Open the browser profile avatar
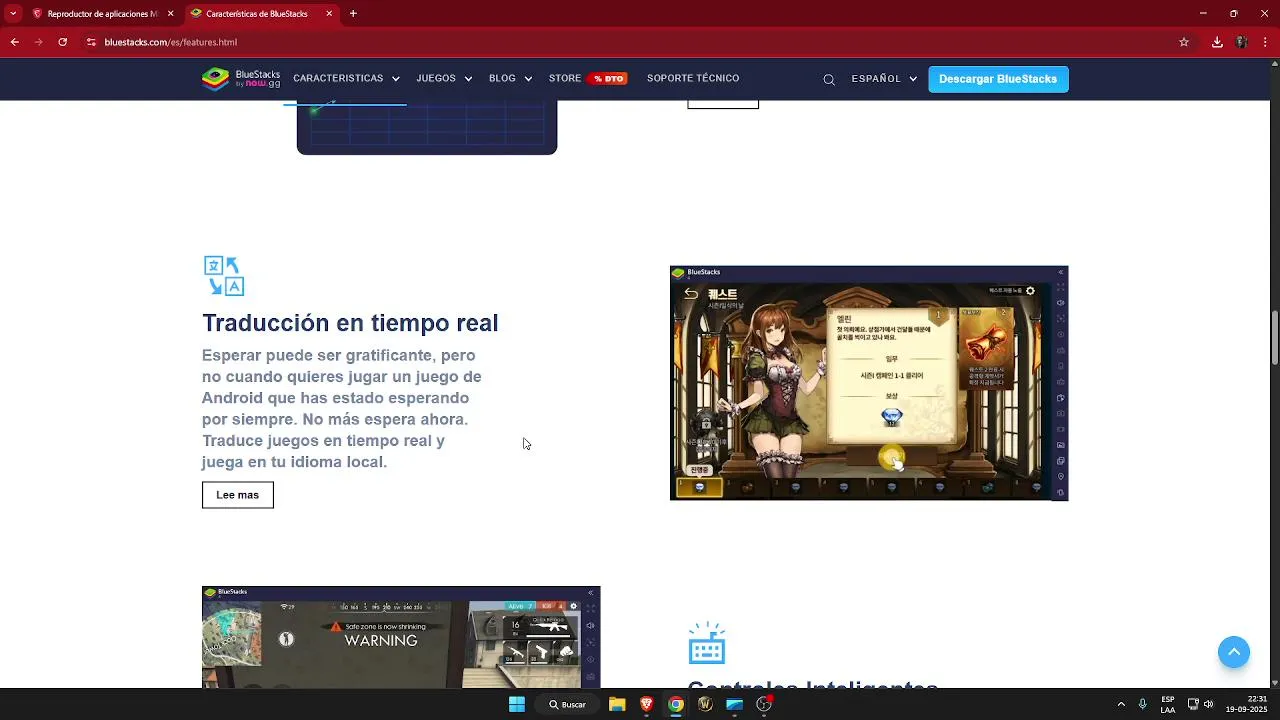This screenshot has width=1280, height=720. point(1241,42)
